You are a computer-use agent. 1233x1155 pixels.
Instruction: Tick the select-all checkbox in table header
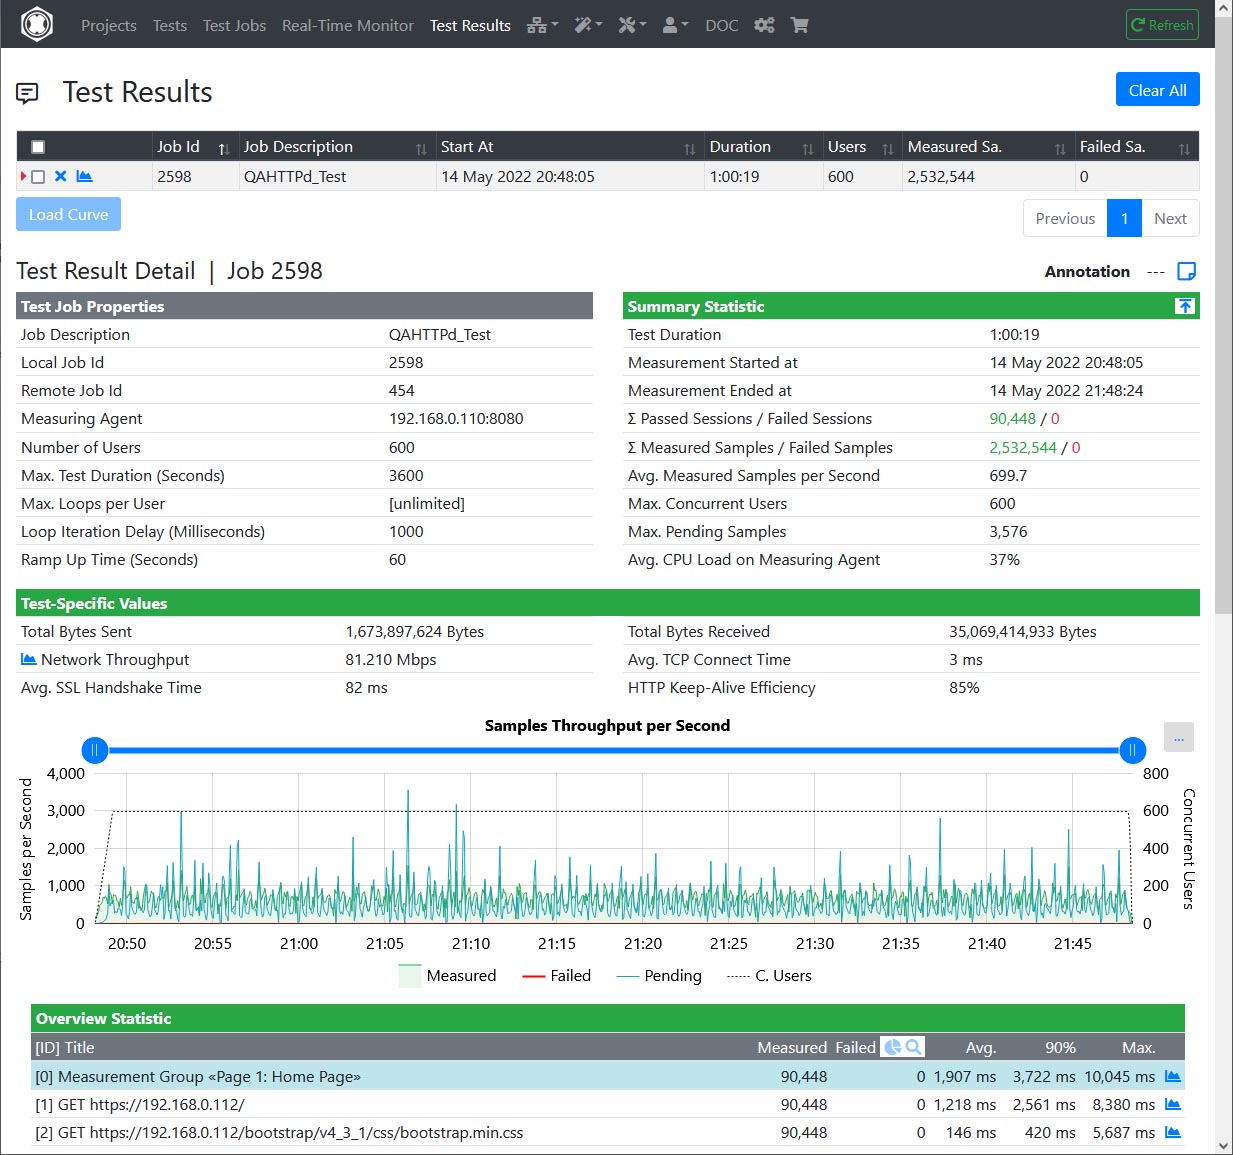pos(38,147)
